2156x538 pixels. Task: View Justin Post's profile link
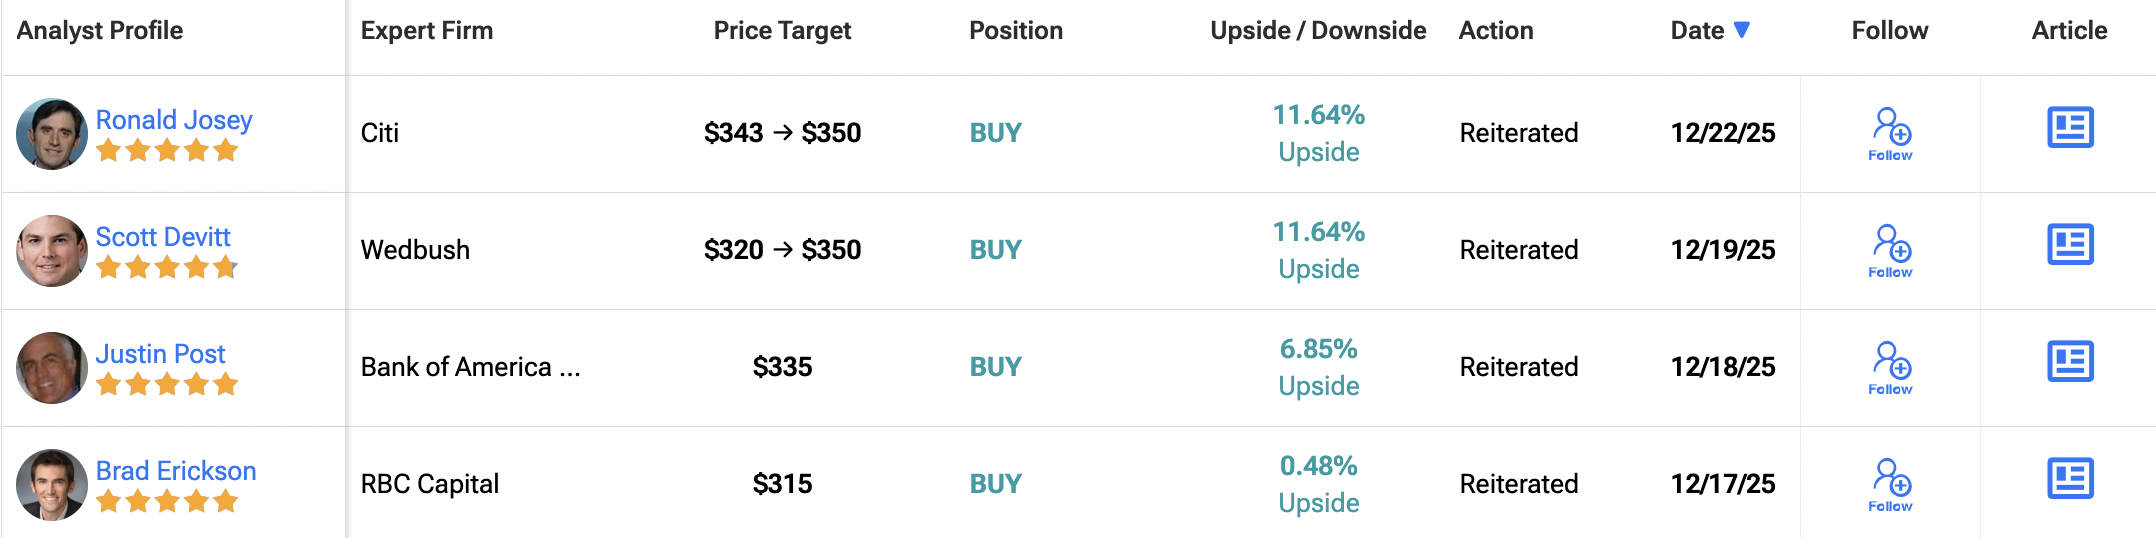tap(160, 354)
